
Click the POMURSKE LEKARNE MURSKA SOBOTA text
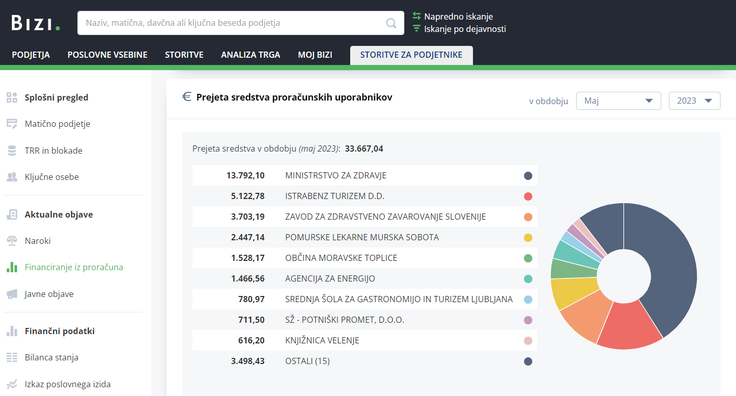(x=362, y=237)
